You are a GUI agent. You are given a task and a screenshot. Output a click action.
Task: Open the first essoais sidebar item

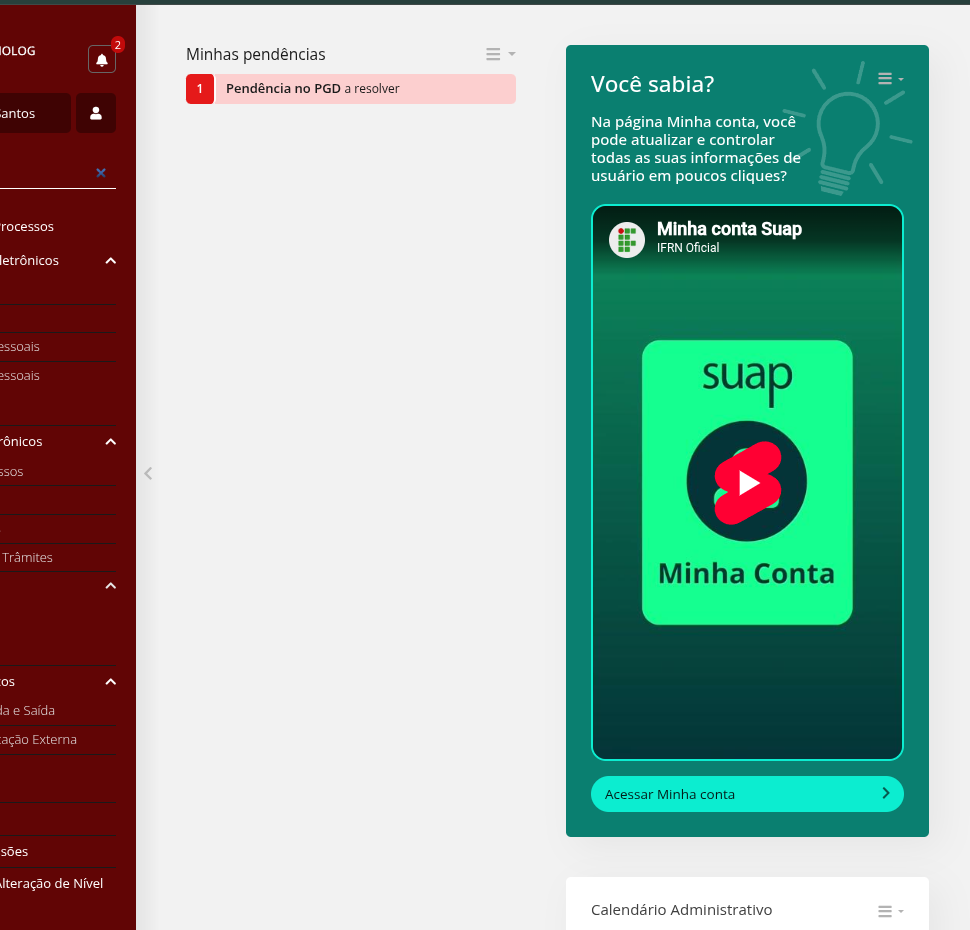20,347
